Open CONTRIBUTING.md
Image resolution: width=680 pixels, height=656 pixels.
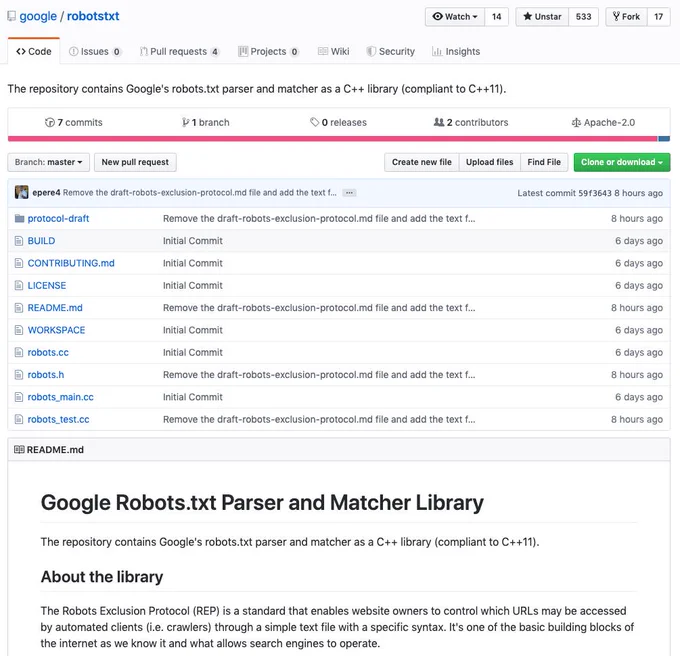point(71,263)
